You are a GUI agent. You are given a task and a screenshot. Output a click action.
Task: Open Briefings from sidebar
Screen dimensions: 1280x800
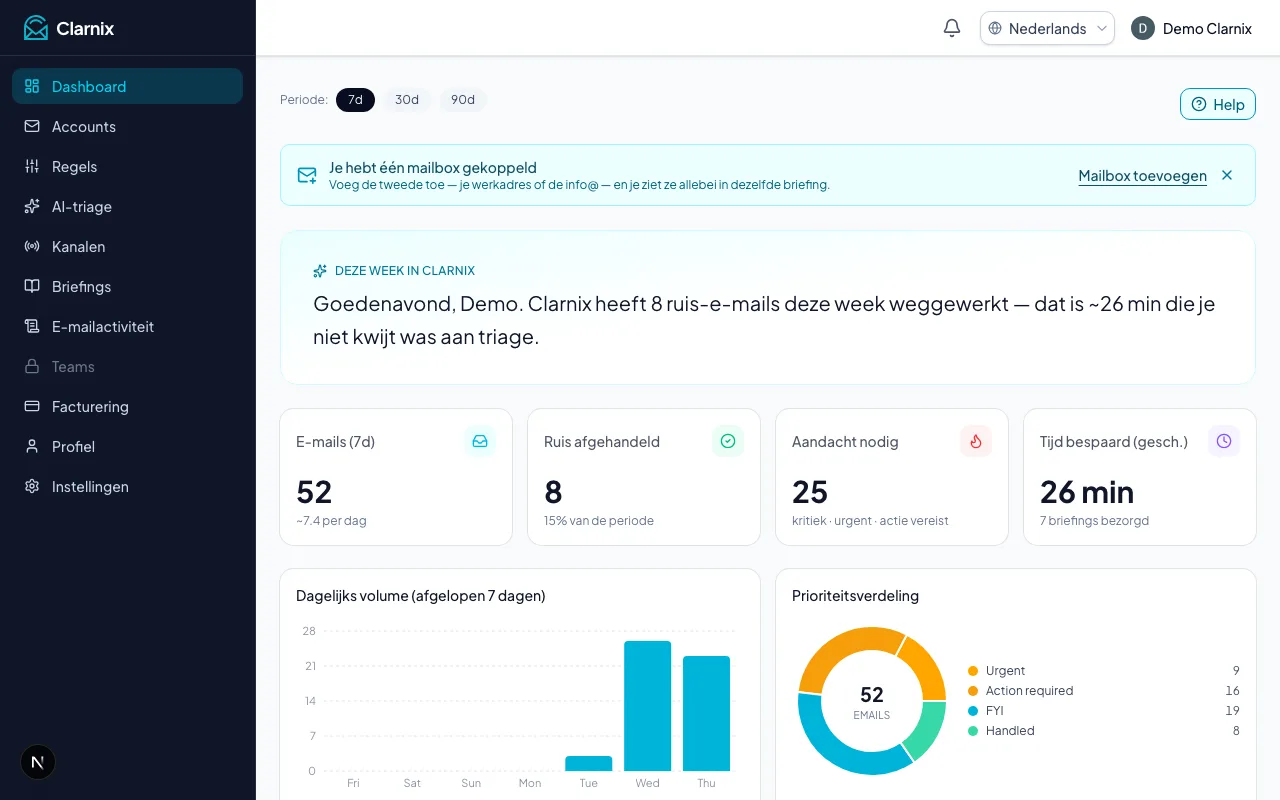tap(127, 286)
